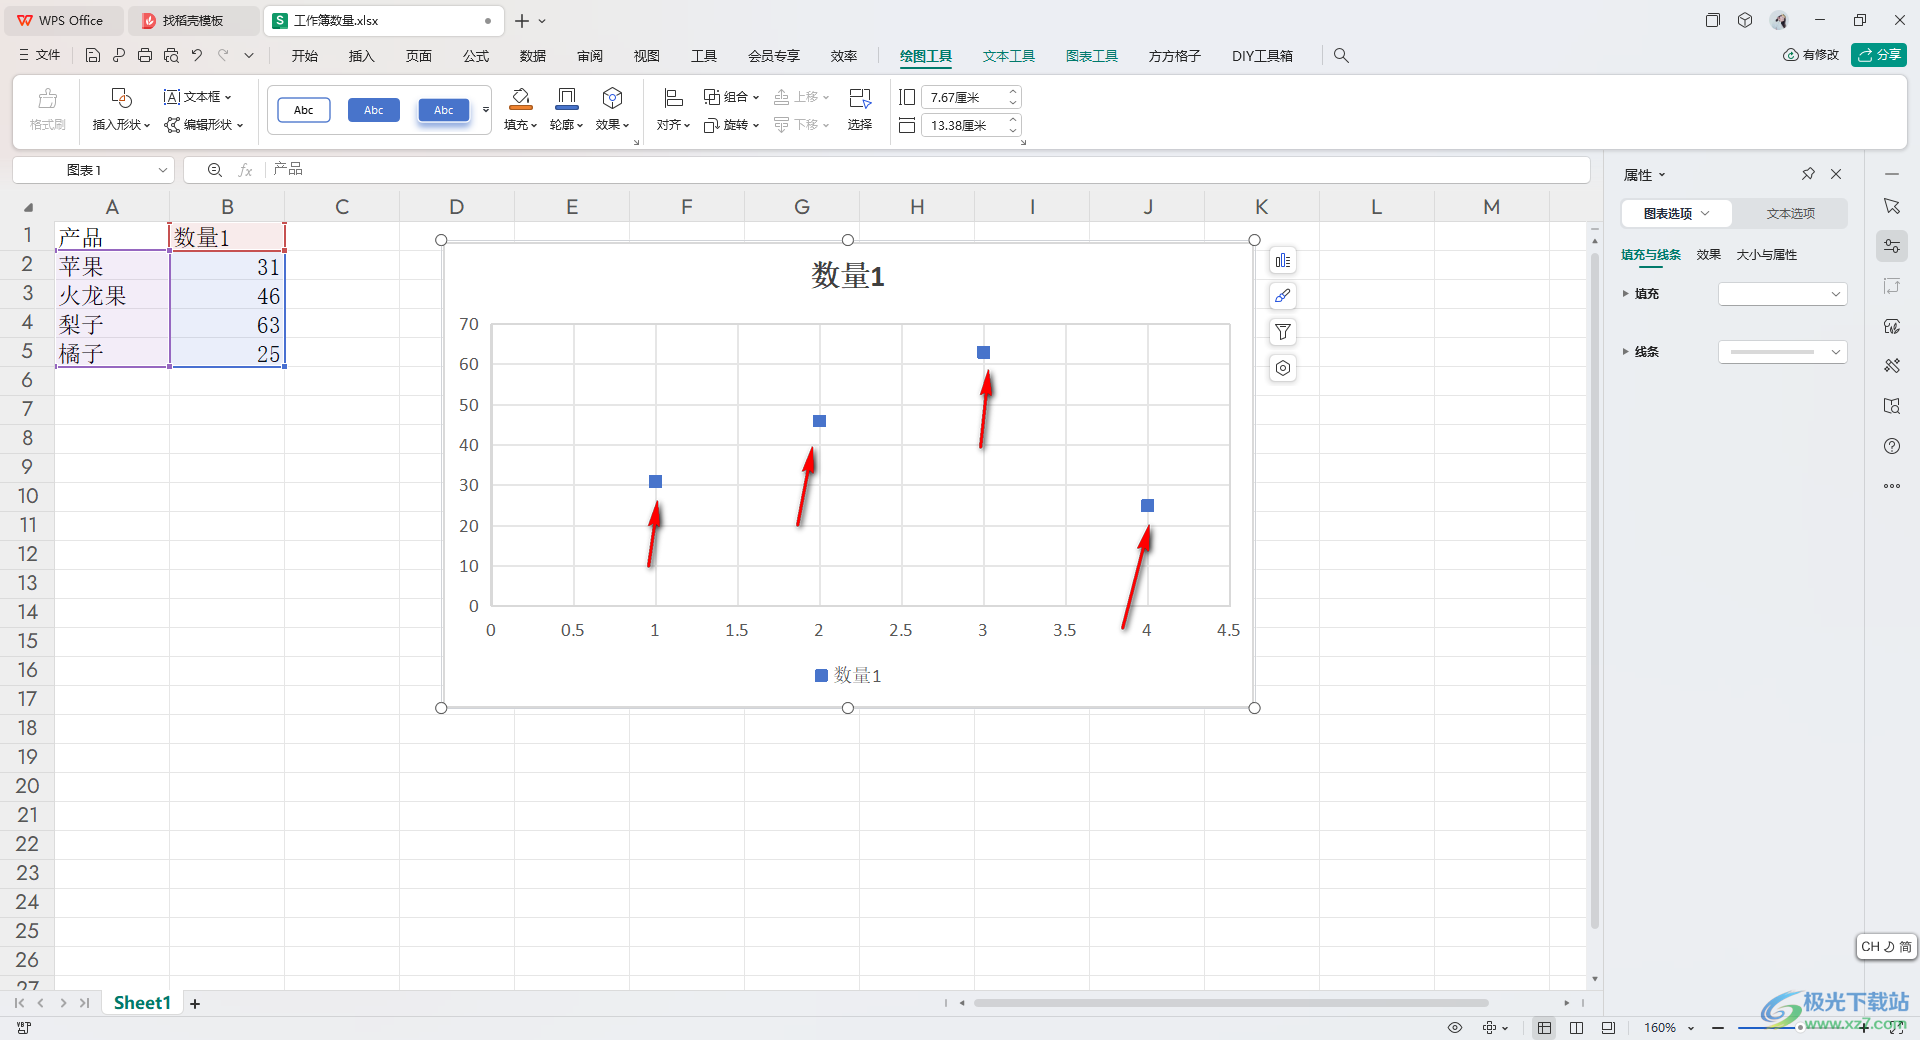Image resolution: width=1920 pixels, height=1040 pixels.
Task: Click the insert function fx icon
Action: (x=245, y=170)
